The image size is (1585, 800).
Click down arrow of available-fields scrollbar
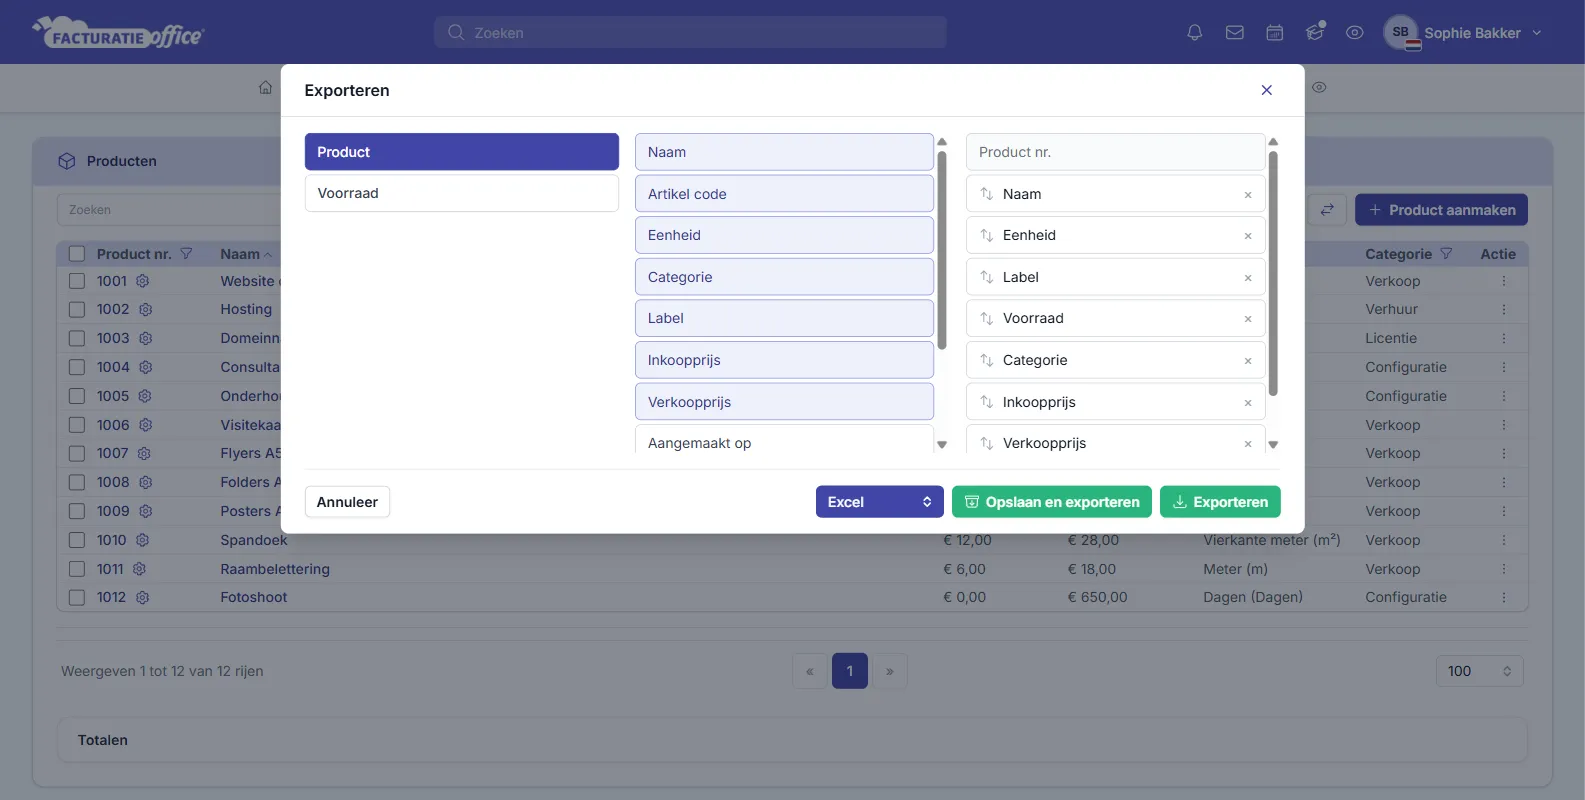(942, 445)
